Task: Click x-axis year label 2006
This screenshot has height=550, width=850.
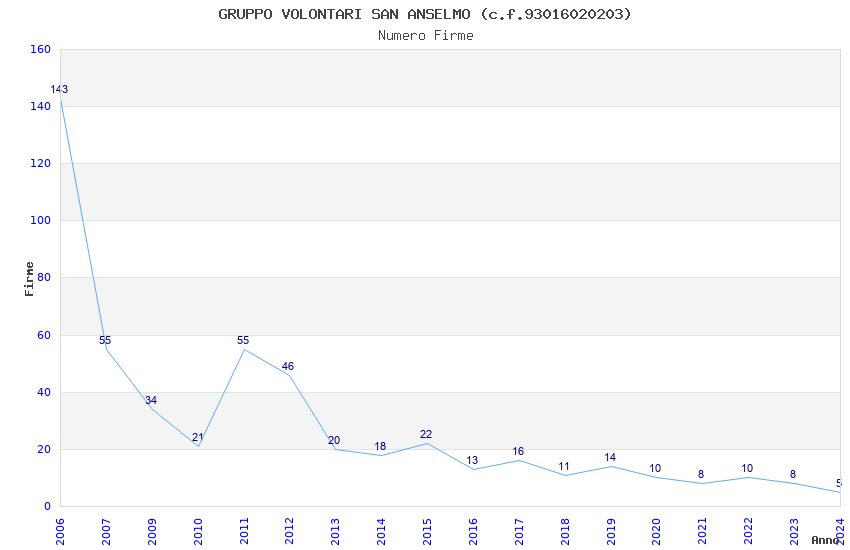Action: pos(60,532)
